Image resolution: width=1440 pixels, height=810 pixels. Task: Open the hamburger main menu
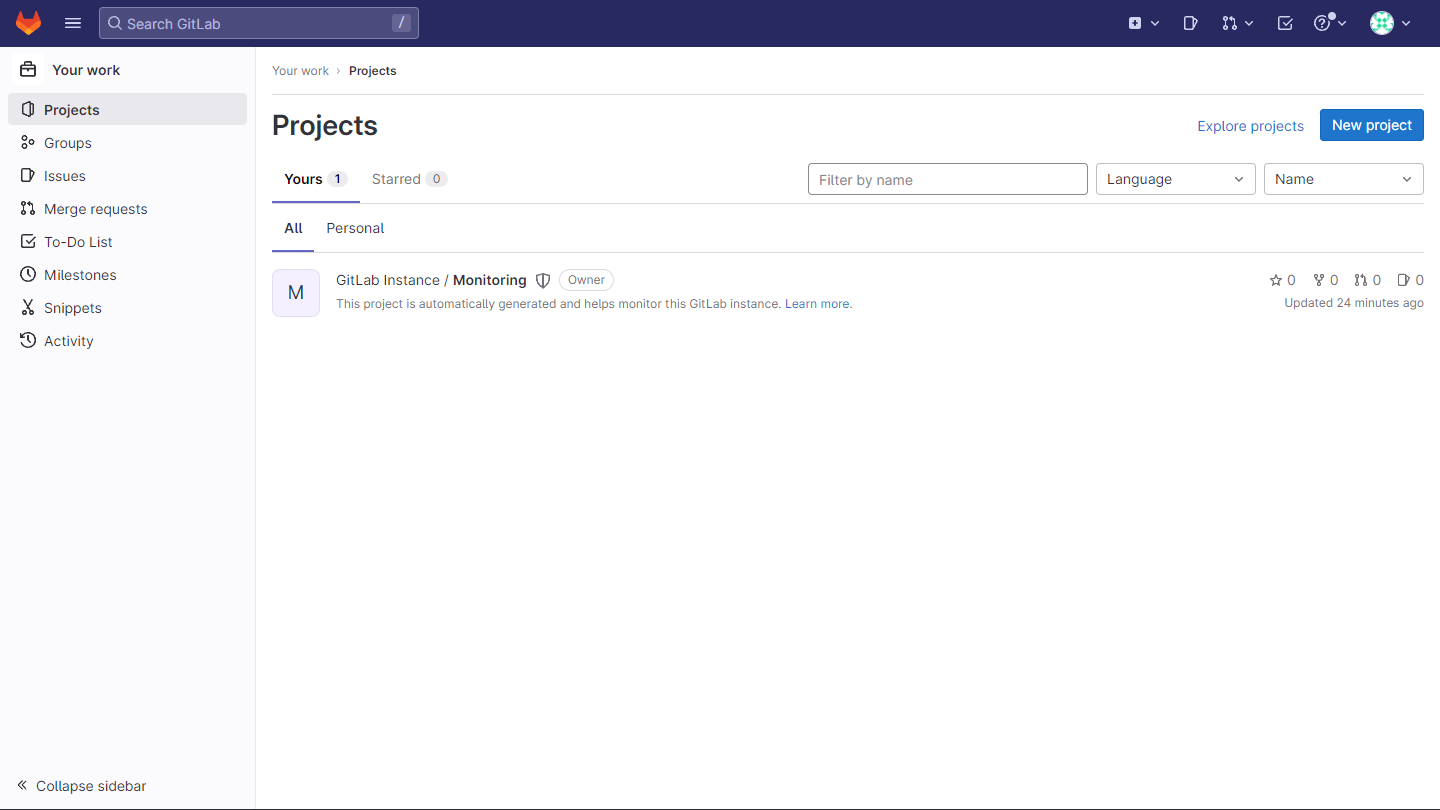pyautogui.click(x=73, y=23)
